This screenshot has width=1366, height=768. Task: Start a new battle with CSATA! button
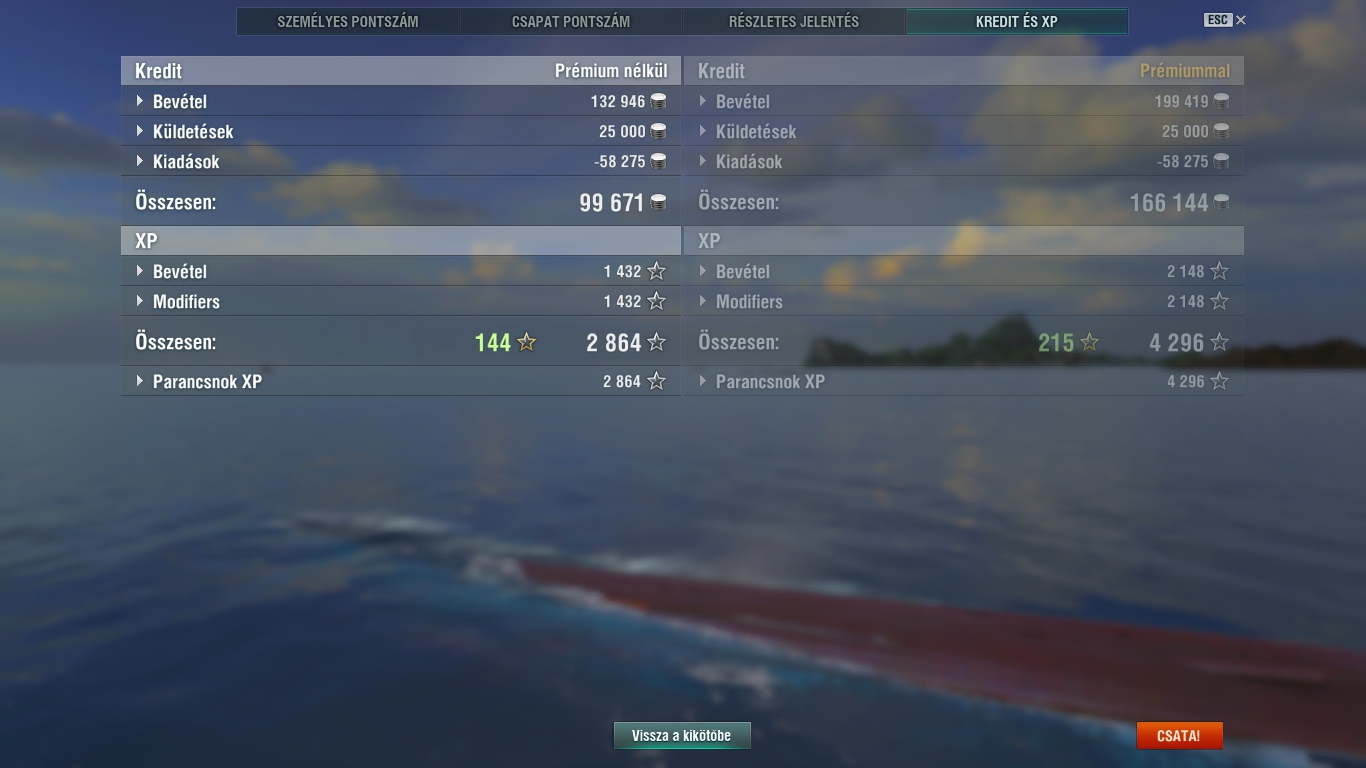point(1179,736)
